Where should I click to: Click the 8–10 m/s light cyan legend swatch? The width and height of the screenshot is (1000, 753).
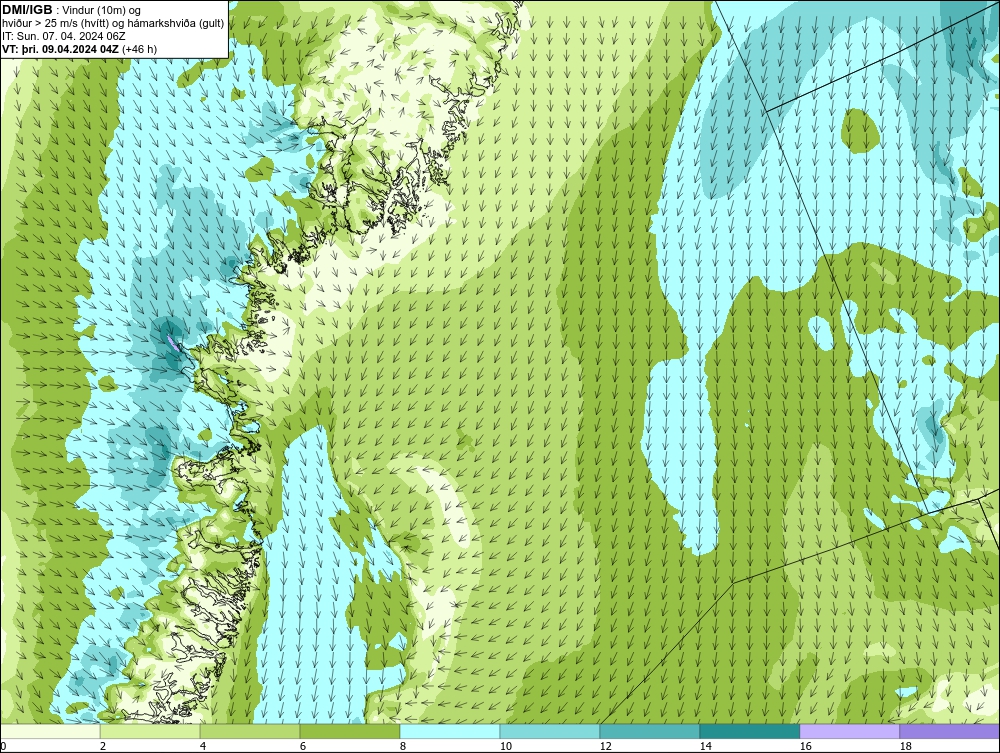(450, 731)
